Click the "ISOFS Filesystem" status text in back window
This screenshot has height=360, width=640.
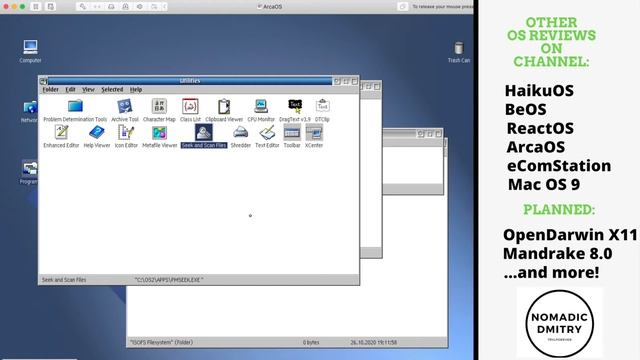click(x=161, y=342)
